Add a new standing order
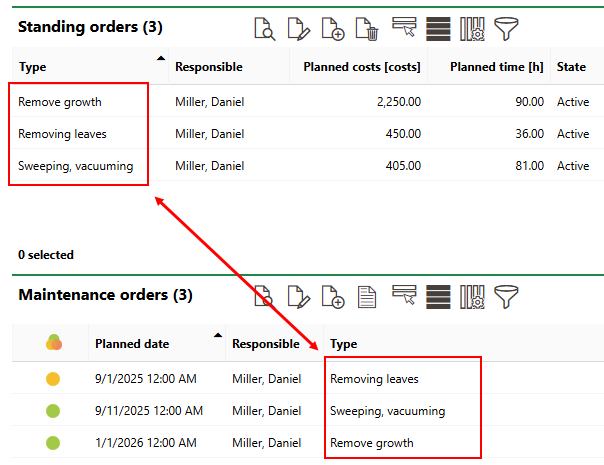The height and width of the screenshot is (465, 604). [x=333, y=29]
